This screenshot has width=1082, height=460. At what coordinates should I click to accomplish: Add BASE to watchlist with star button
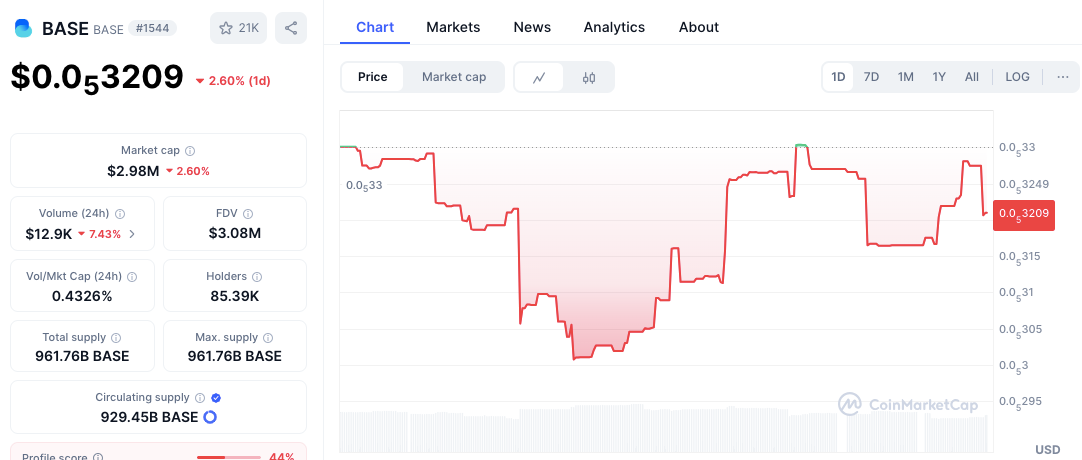tap(238, 28)
